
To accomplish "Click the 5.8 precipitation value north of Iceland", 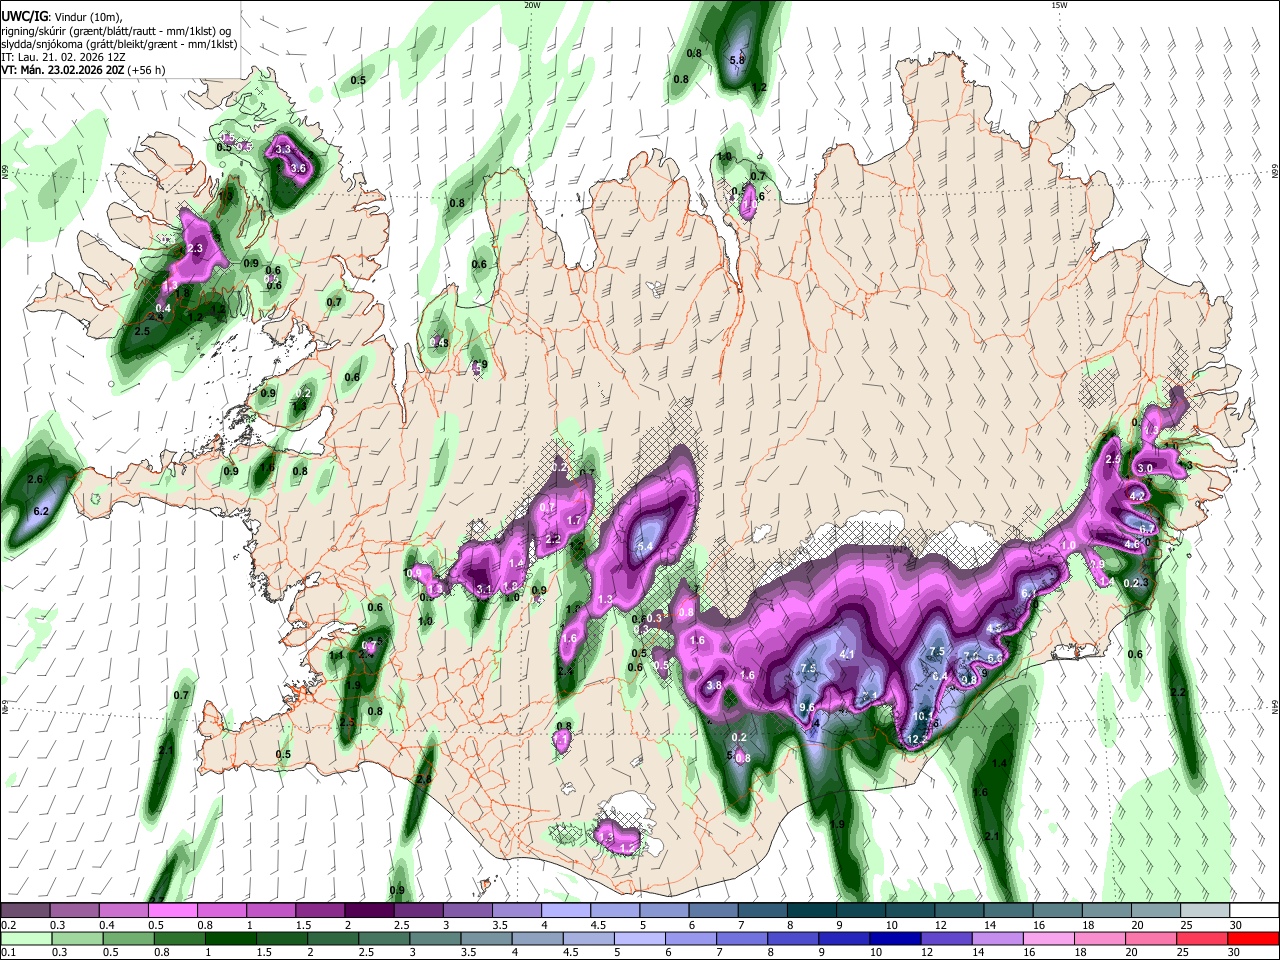I will (738, 60).
